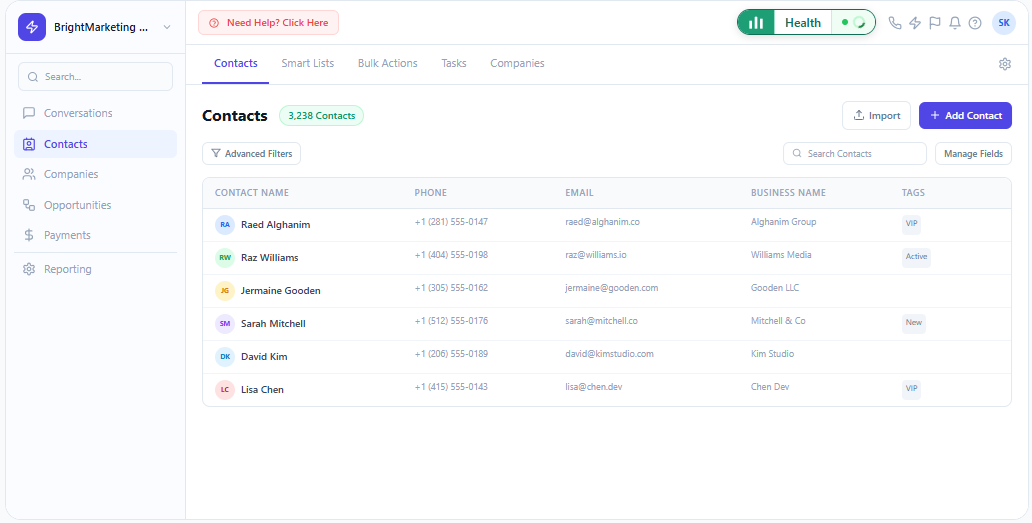This screenshot has width=1032, height=523.
Task: Click the DK avatar for David Kim
Action: (x=225, y=356)
